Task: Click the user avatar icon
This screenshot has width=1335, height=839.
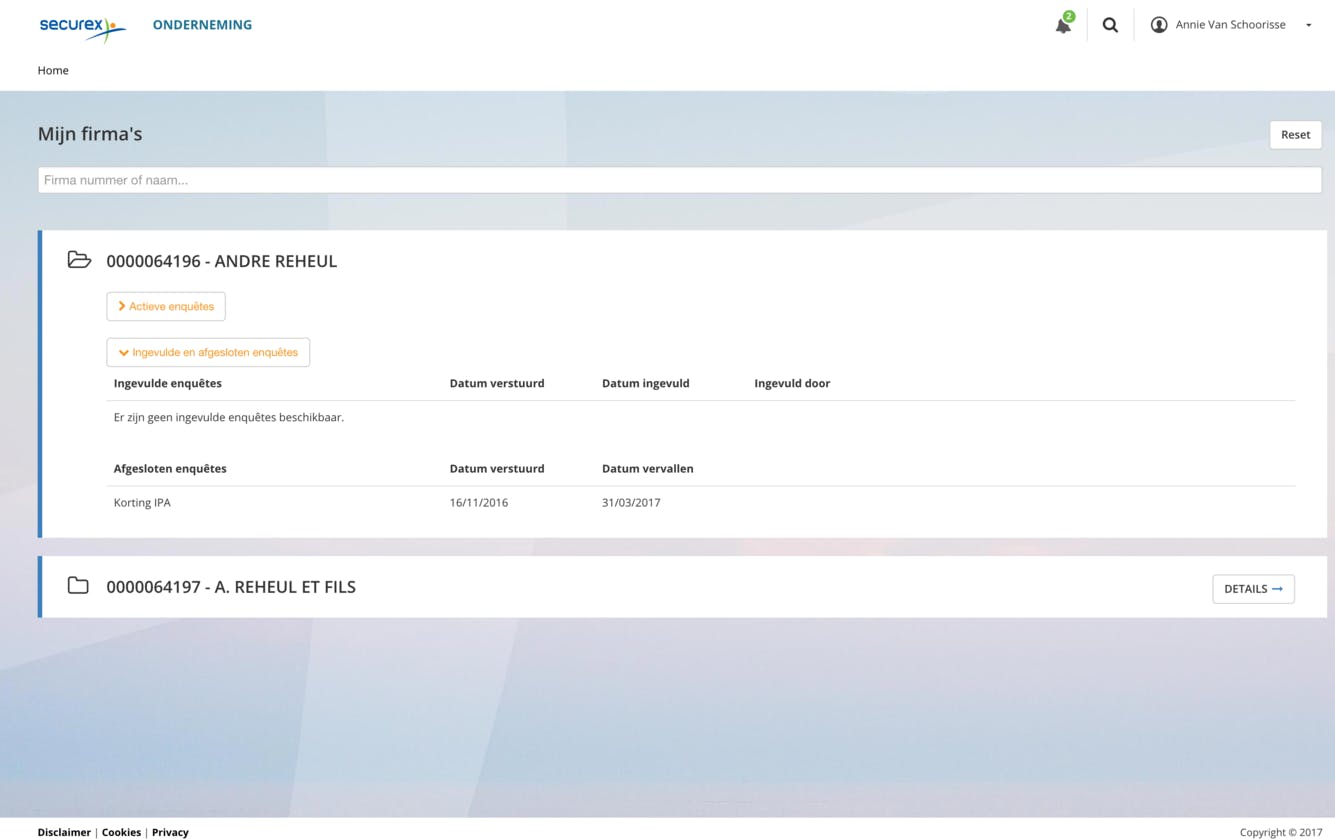Action: 1159,25
